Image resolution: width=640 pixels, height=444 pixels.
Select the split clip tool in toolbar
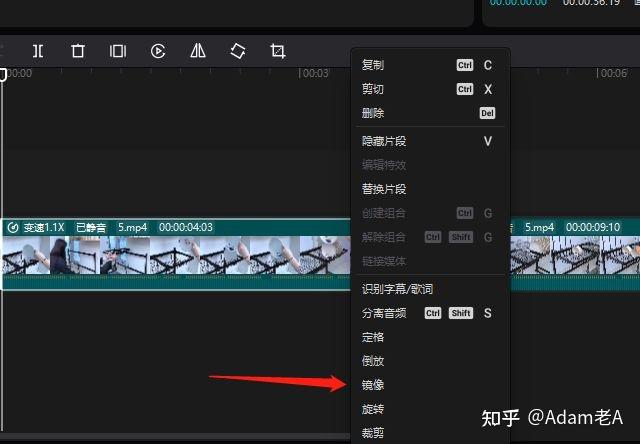[38, 51]
